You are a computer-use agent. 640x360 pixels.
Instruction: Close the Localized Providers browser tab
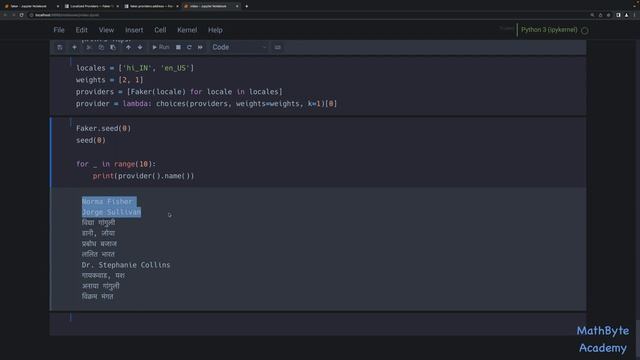118,6
